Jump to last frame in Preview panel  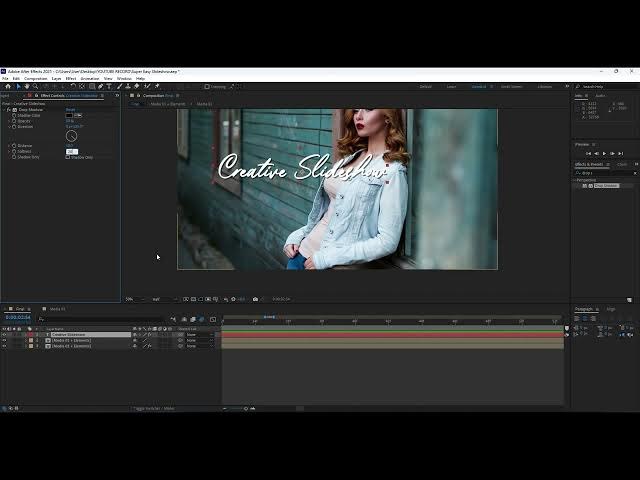[620, 153]
